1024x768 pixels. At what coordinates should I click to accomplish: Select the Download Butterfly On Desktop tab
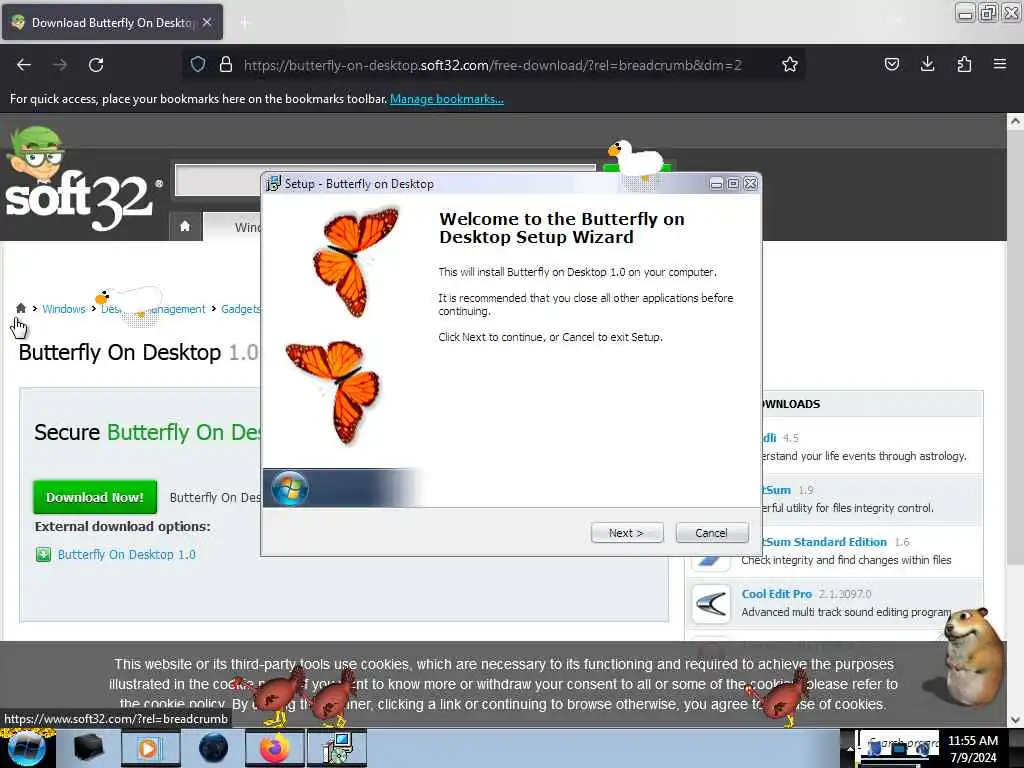(112, 22)
